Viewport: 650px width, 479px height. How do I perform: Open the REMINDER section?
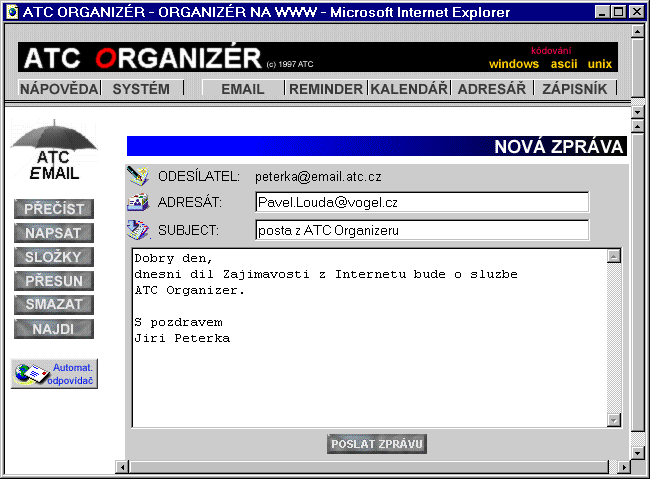point(326,88)
